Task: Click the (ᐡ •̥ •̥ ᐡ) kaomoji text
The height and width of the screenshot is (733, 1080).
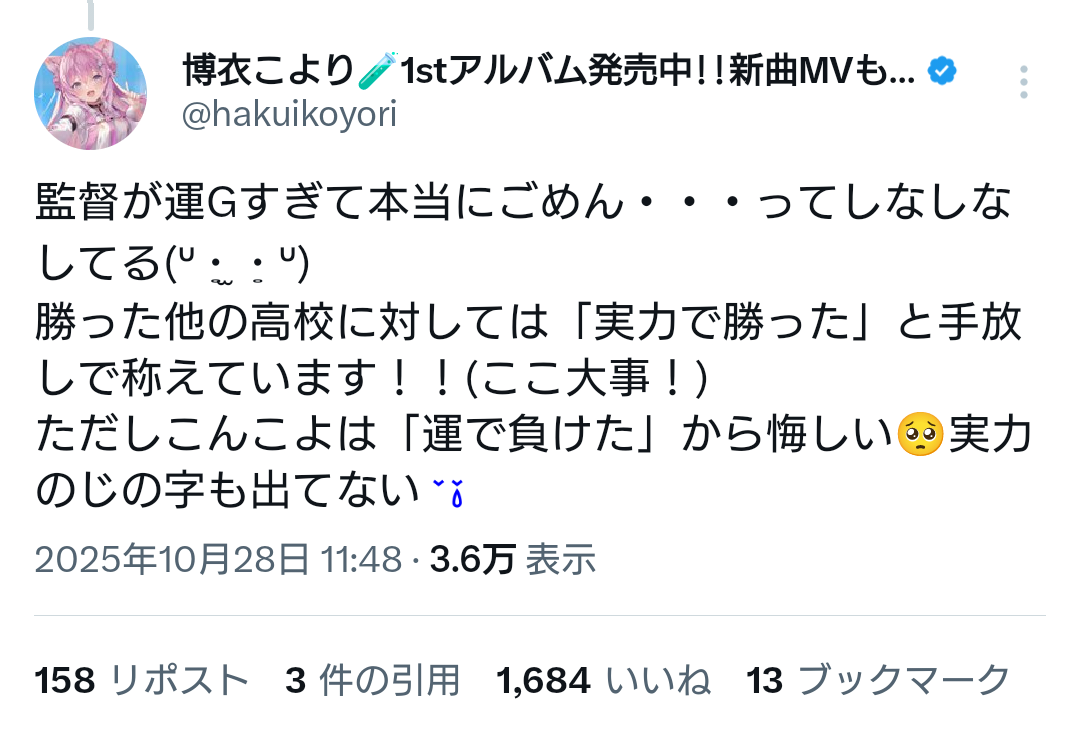Action: click(236, 264)
